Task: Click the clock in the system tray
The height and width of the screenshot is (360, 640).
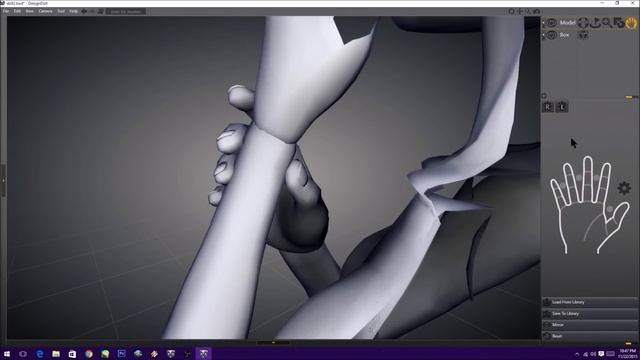Action: click(628, 354)
